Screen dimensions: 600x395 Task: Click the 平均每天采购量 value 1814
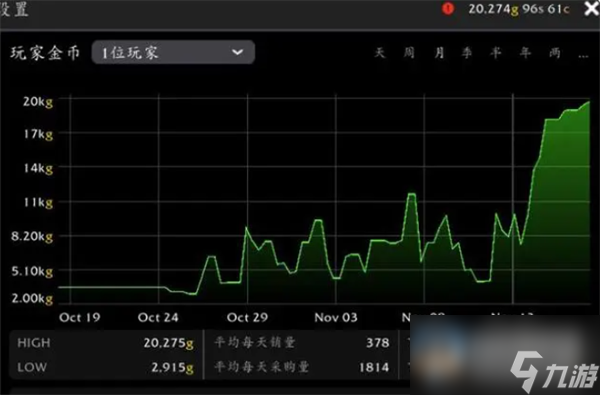point(374,367)
